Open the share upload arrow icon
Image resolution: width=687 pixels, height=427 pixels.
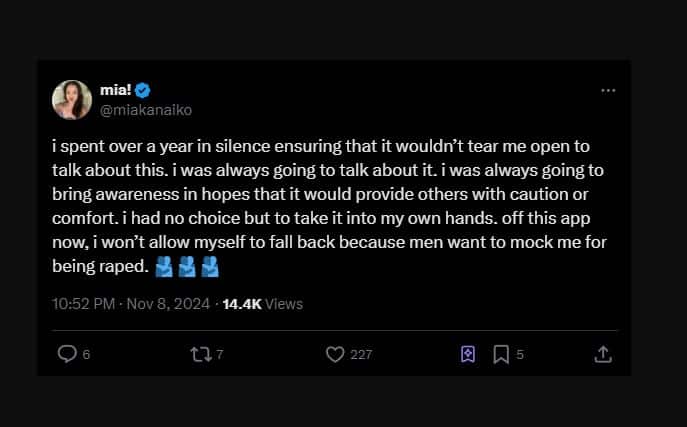603,354
